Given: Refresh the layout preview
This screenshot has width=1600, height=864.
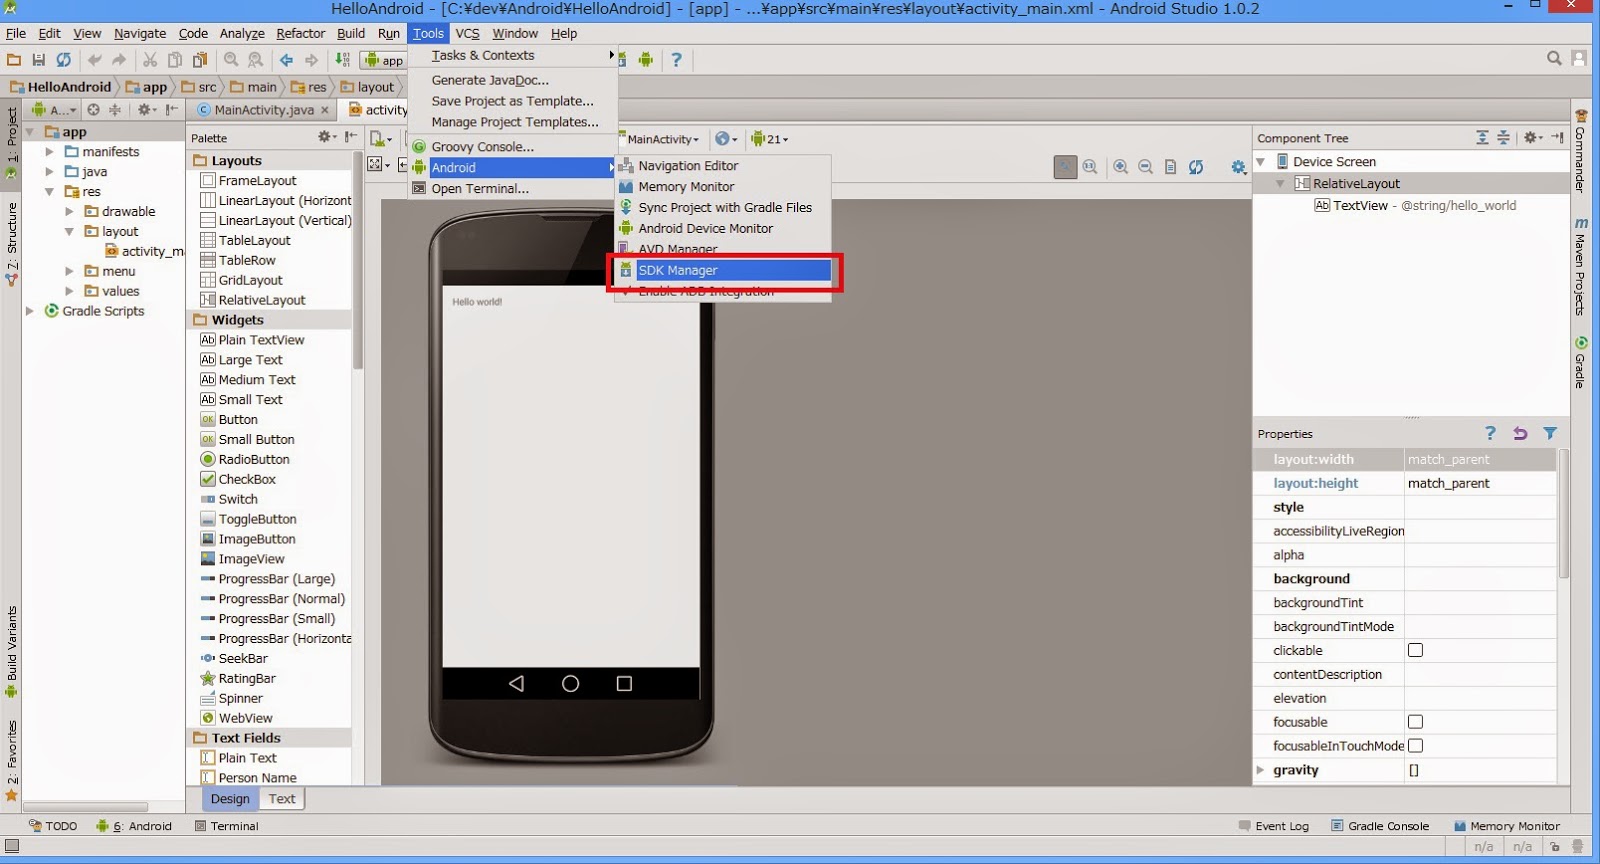Looking at the screenshot, I should click(x=1196, y=167).
